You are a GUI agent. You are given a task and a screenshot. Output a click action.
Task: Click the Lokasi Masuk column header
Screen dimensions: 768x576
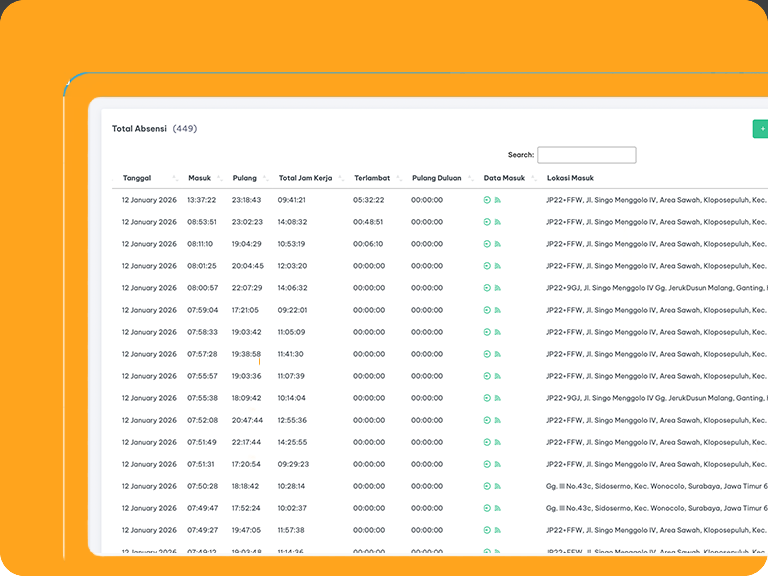click(x=570, y=178)
